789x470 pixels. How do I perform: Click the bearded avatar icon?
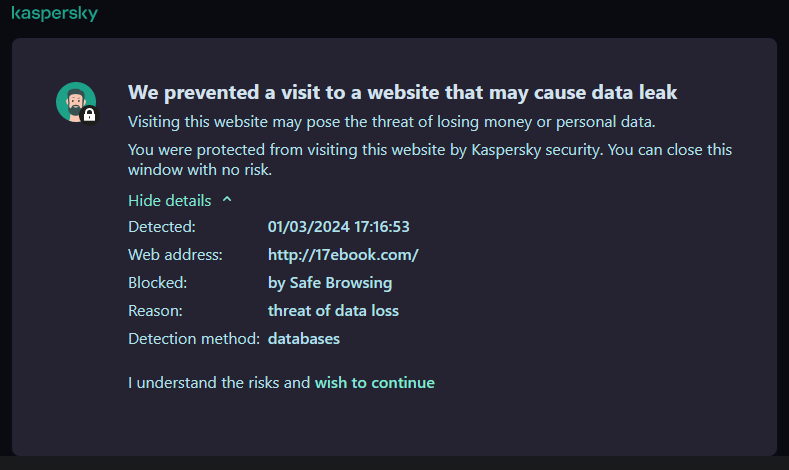tap(75, 102)
